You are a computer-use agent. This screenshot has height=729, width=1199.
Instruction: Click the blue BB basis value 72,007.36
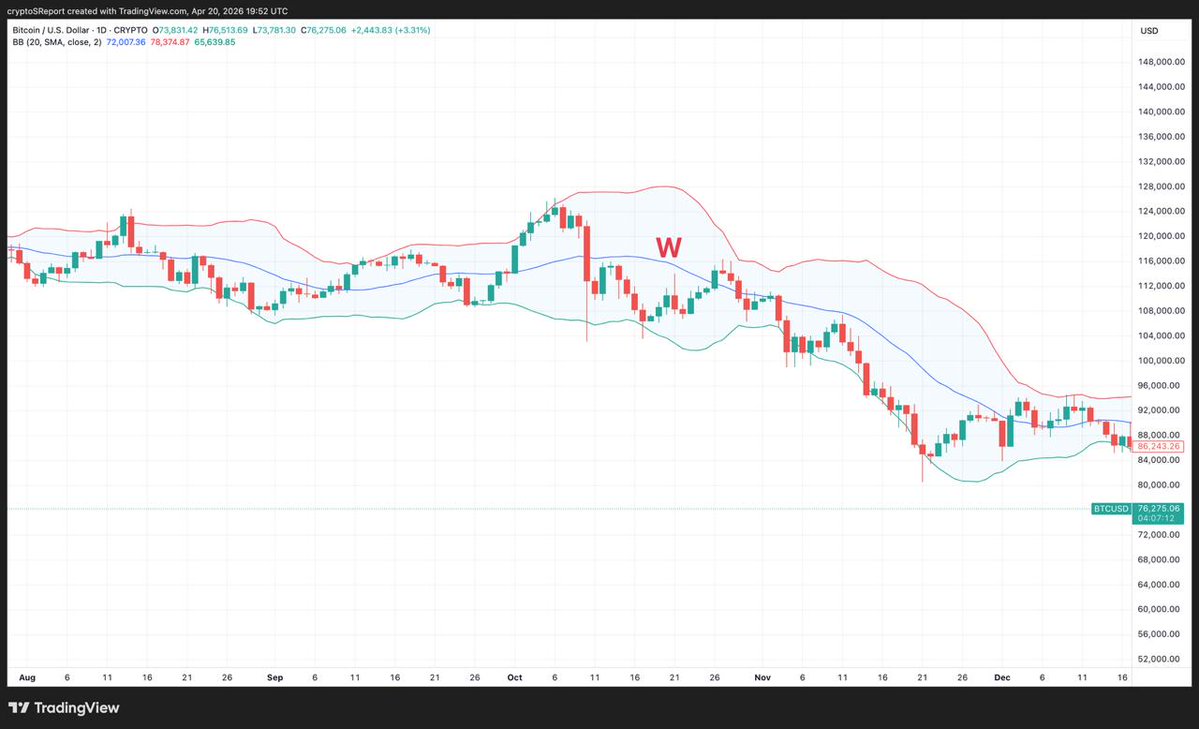[x=125, y=42]
